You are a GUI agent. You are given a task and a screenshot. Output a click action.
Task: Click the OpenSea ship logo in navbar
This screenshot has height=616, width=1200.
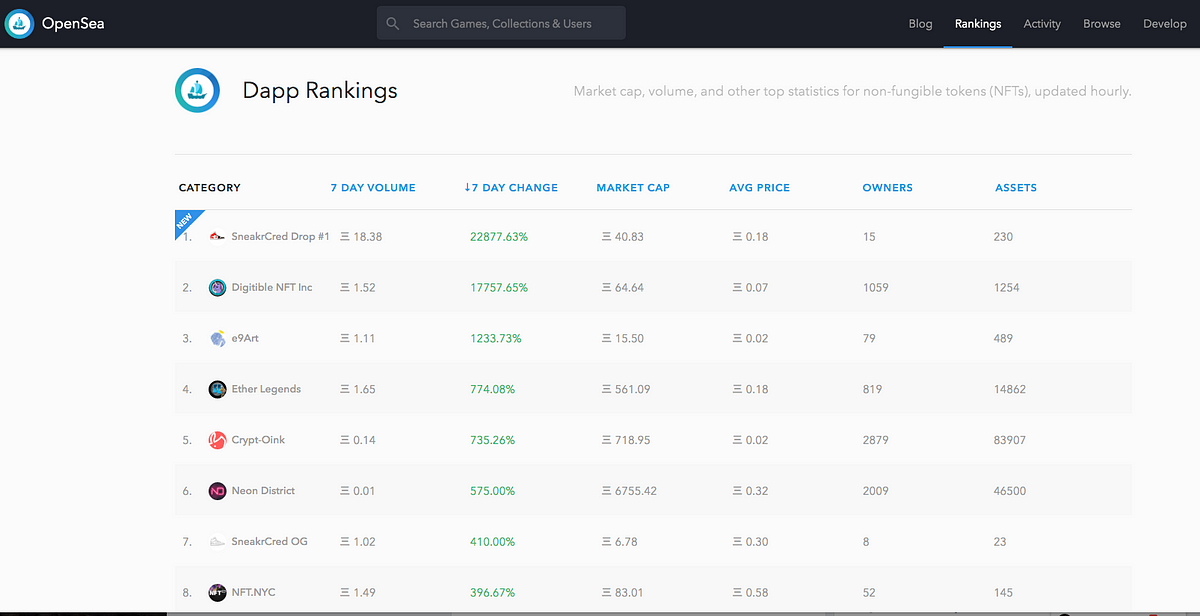(19, 23)
